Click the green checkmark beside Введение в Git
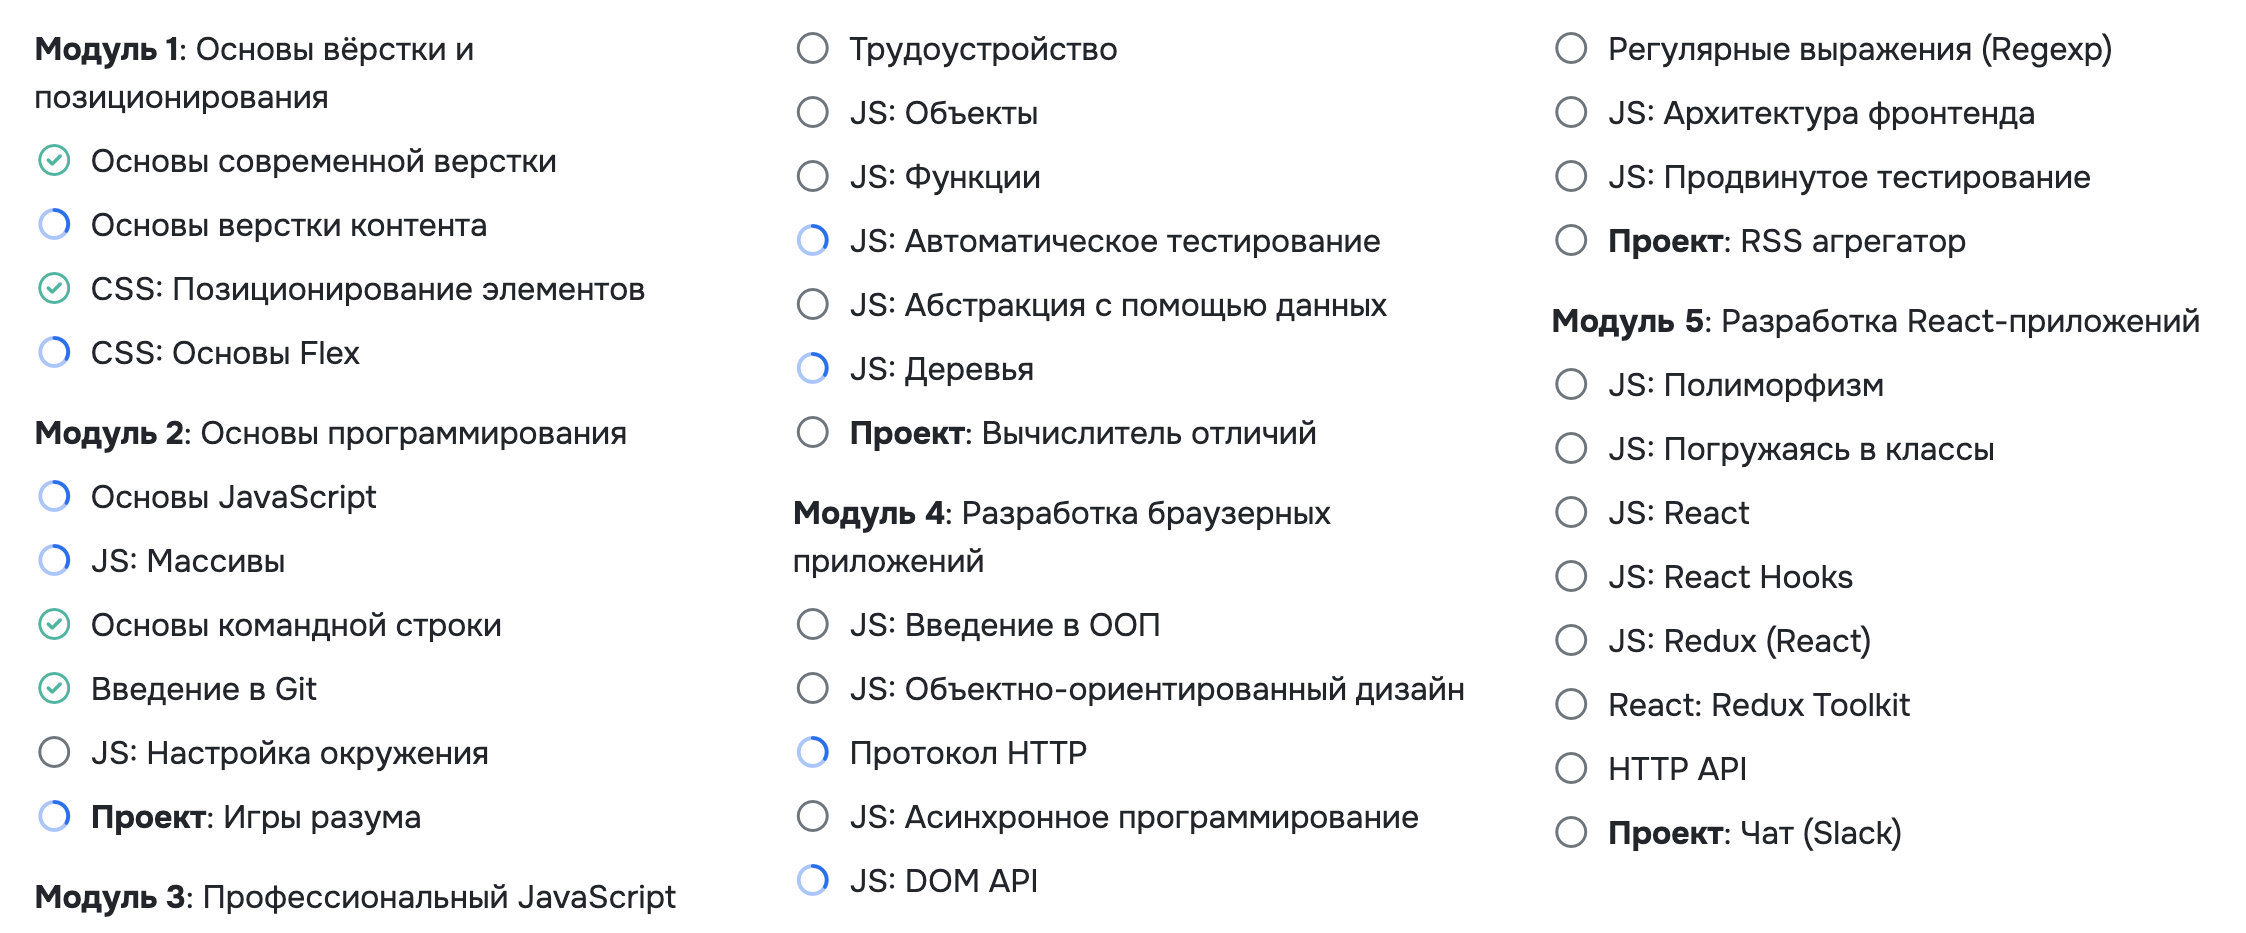The height and width of the screenshot is (933, 2246). click(x=54, y=689)
